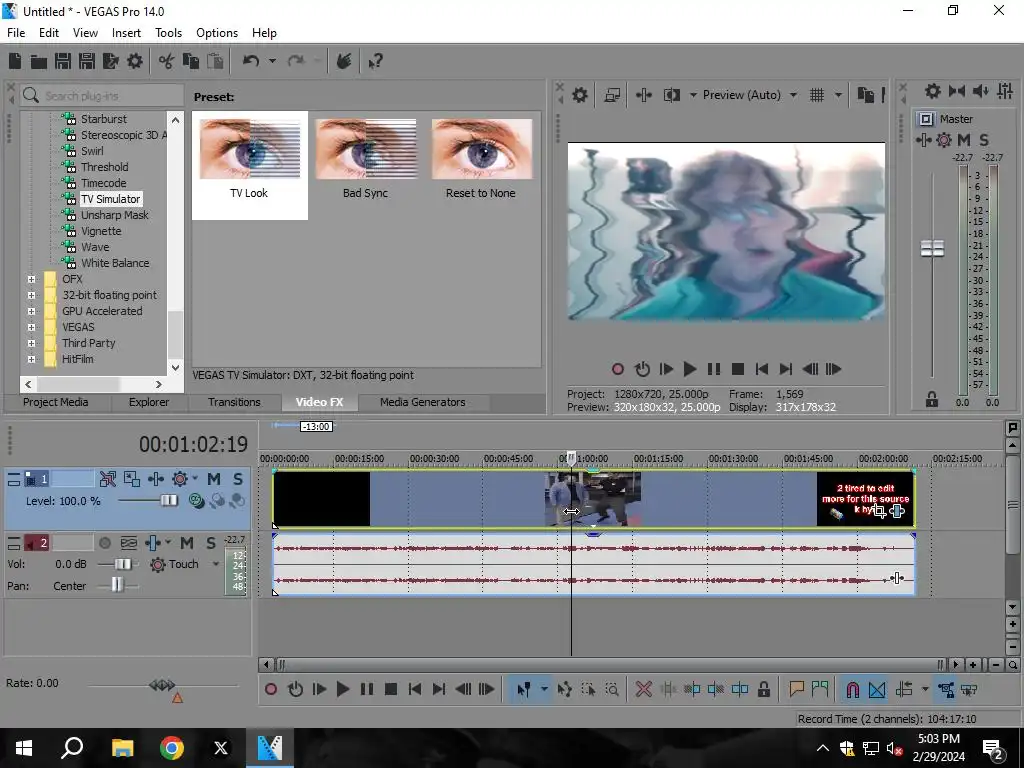The height and width of the screenshot is (768, 1024).
Task: Adjust audio track Vol slider
Action: point(122,564)
